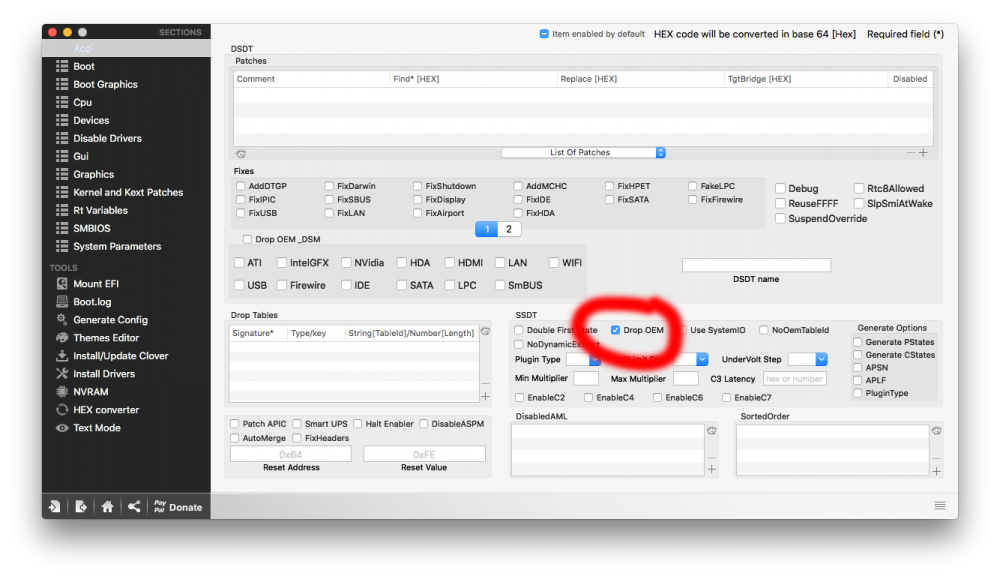The width and height of the screenshot is (1000, 579).
Task: Open the Kernel and Kext Patches section
Action: point(126,192)
